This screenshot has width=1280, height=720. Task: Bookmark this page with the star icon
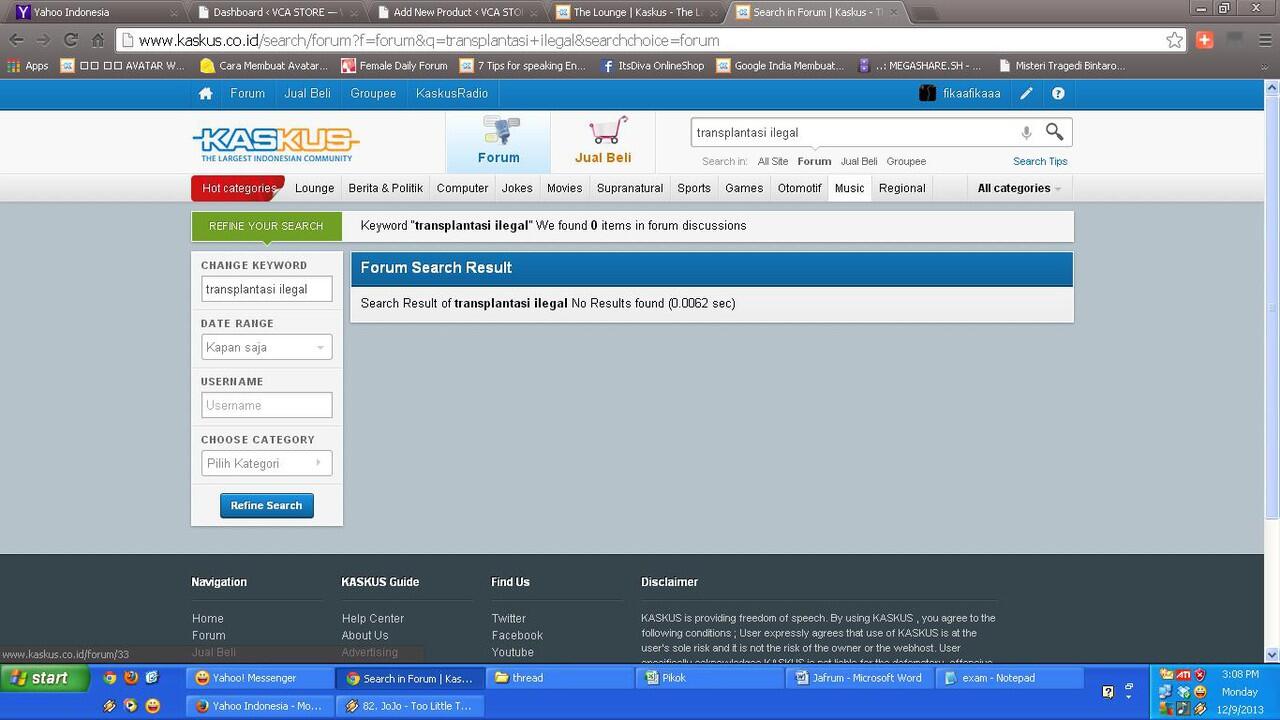(x=1175, y=40)
